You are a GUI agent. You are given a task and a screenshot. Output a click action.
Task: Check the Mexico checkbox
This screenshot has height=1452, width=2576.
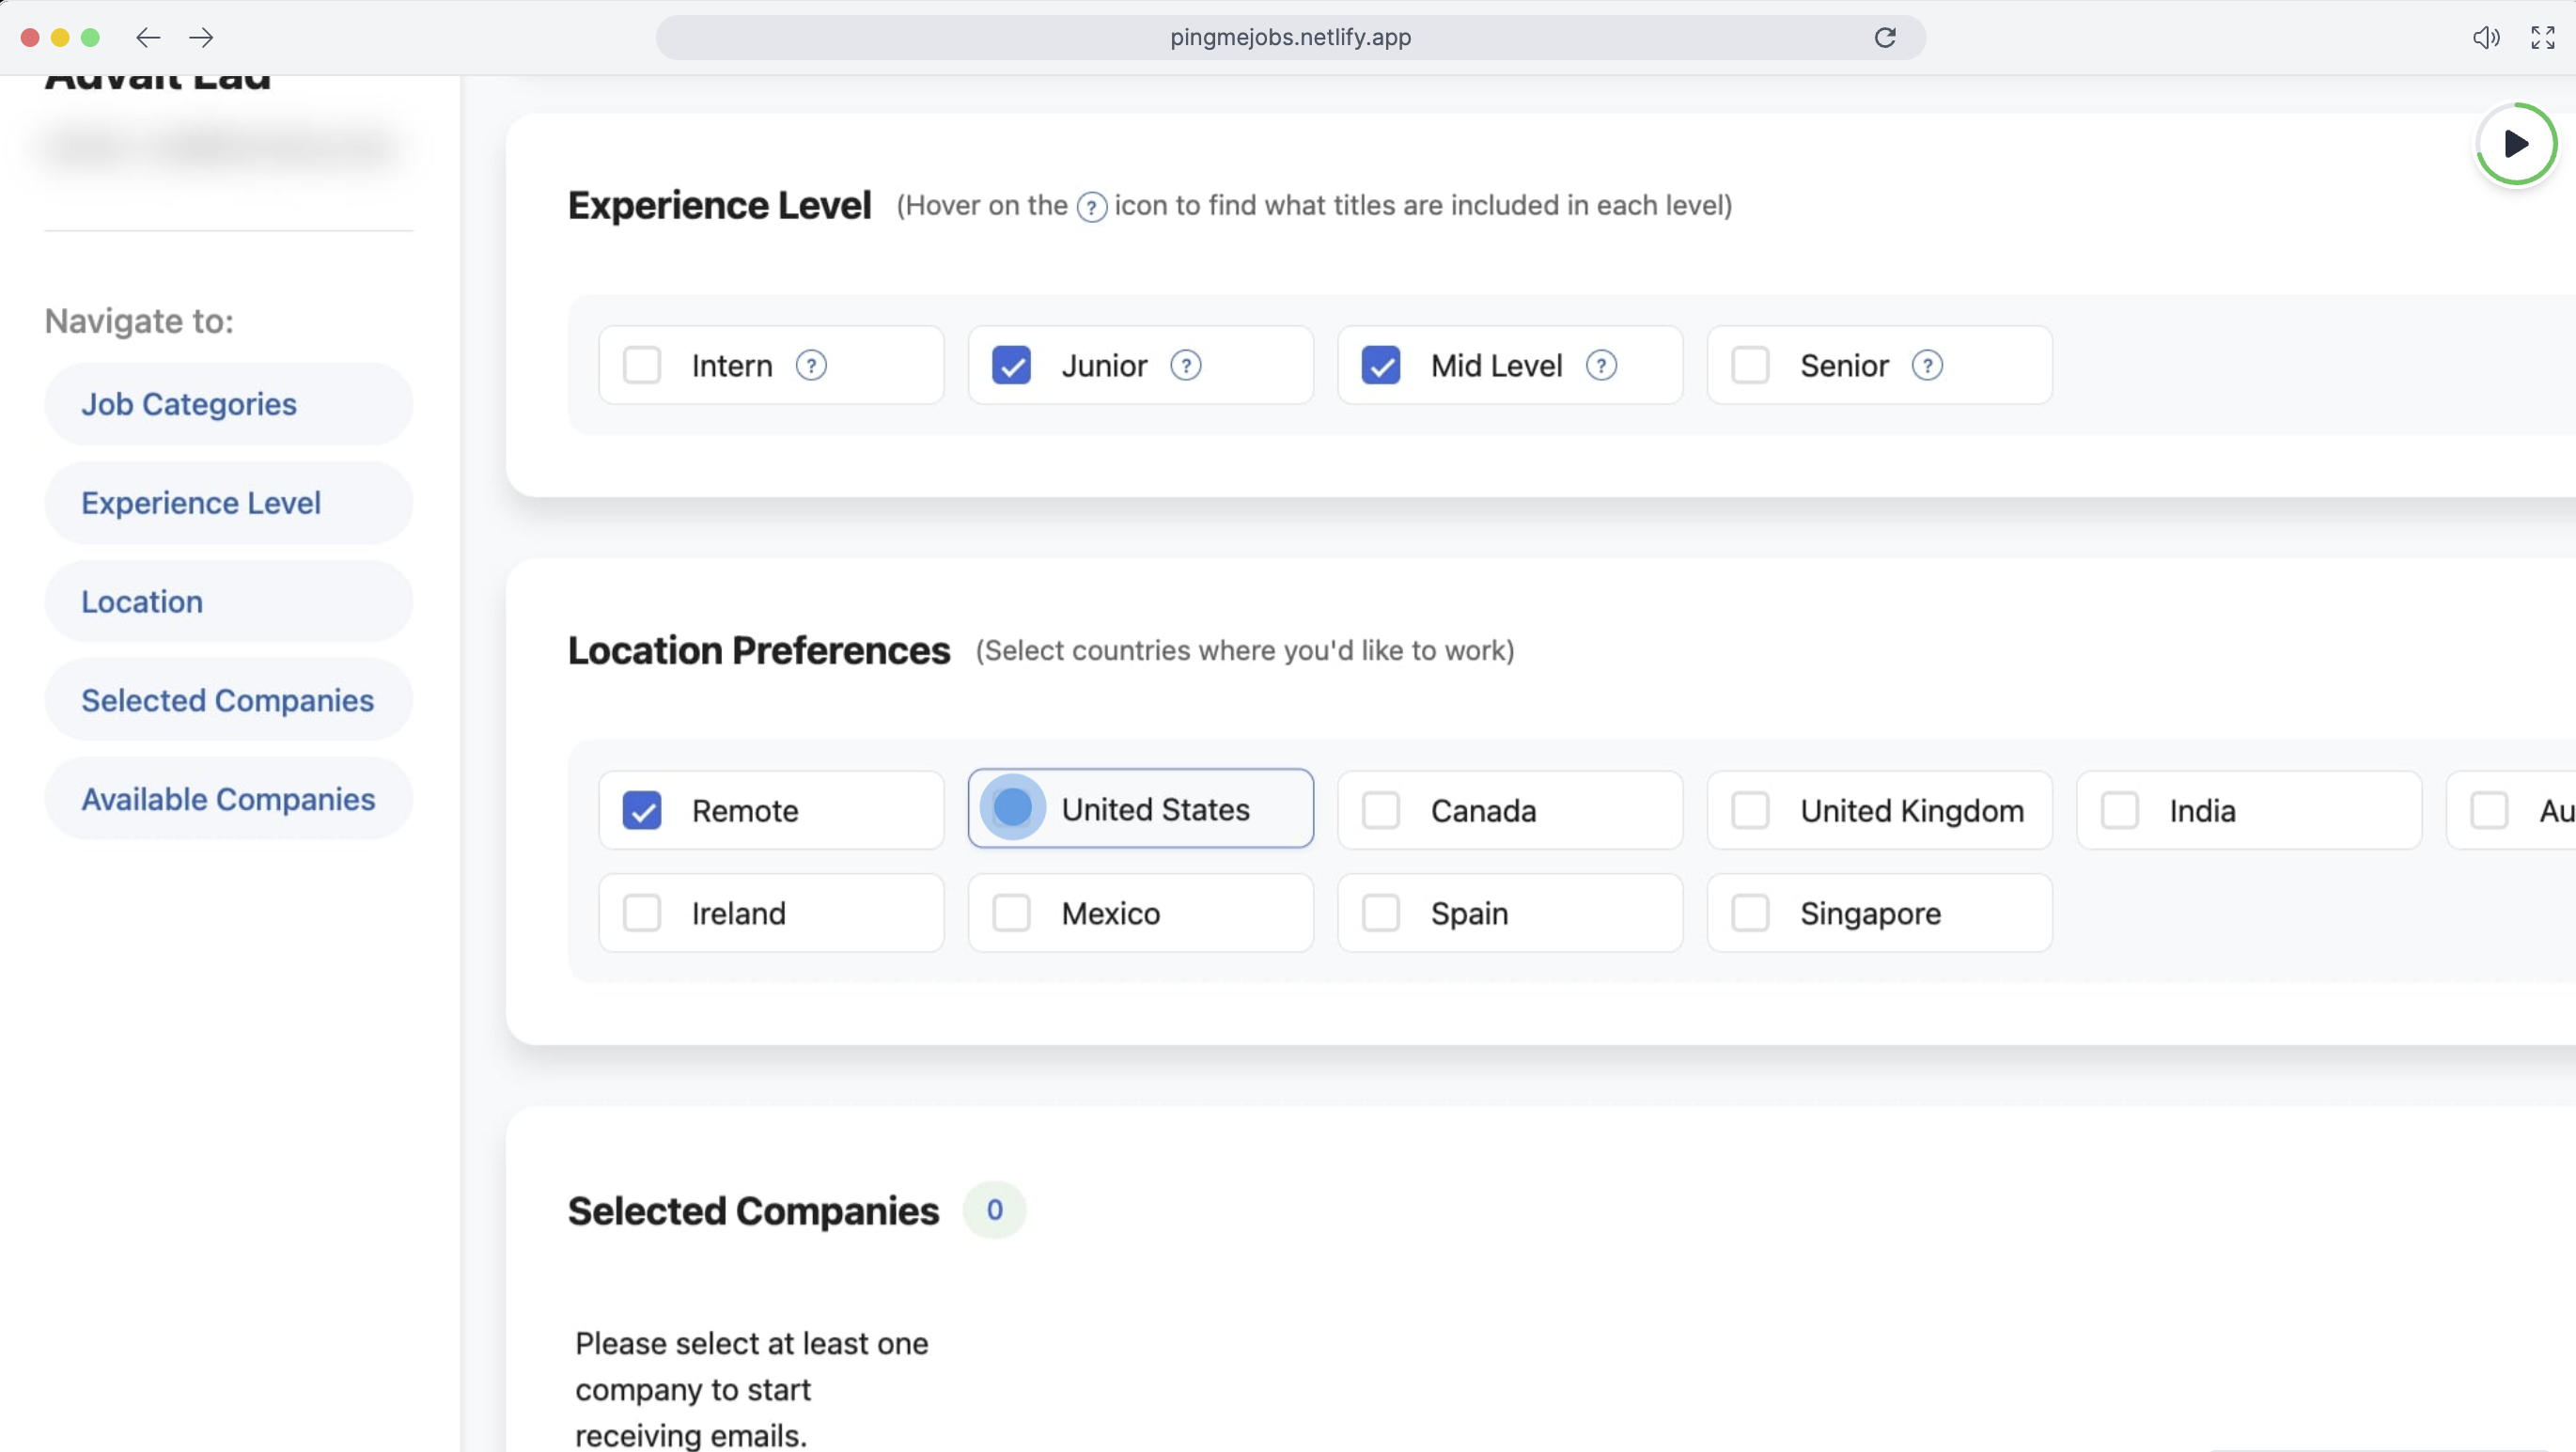coord(1011,913)
